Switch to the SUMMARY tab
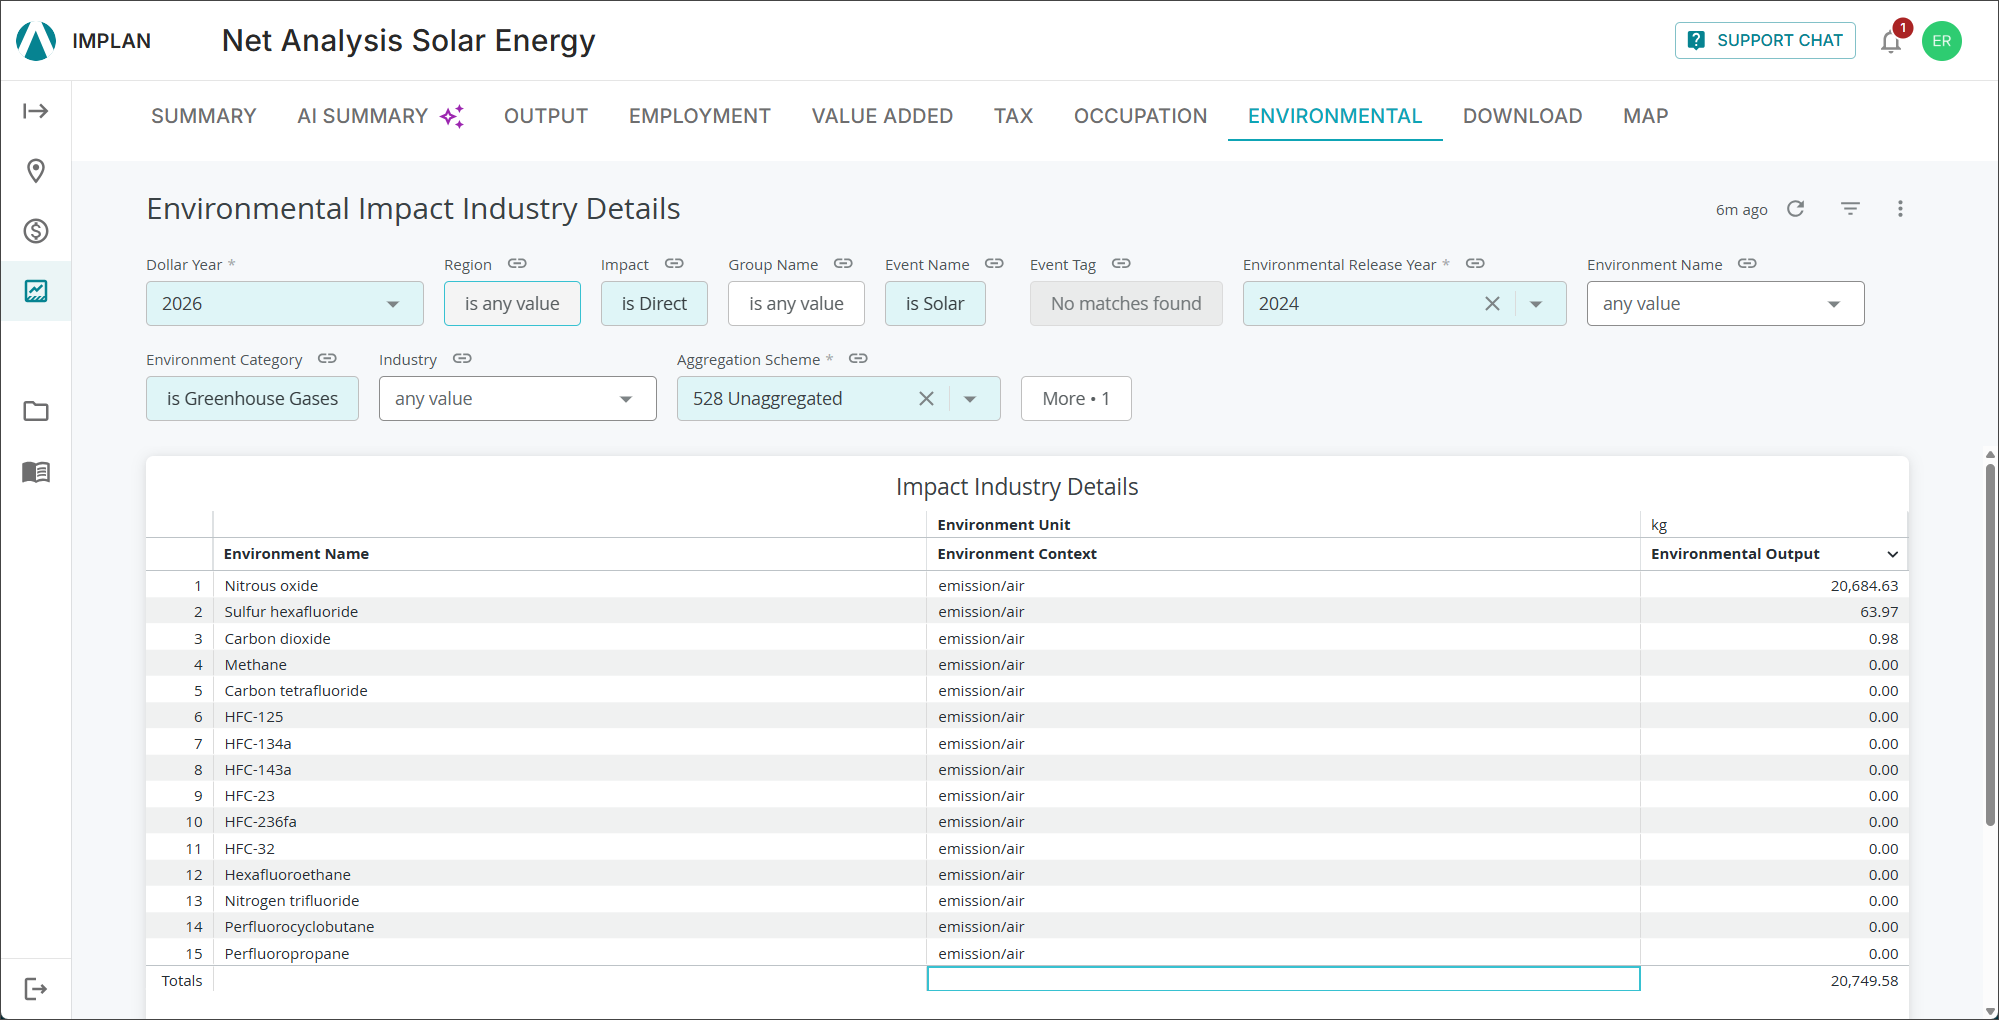1999x1020 pixels. click(204, 116)
